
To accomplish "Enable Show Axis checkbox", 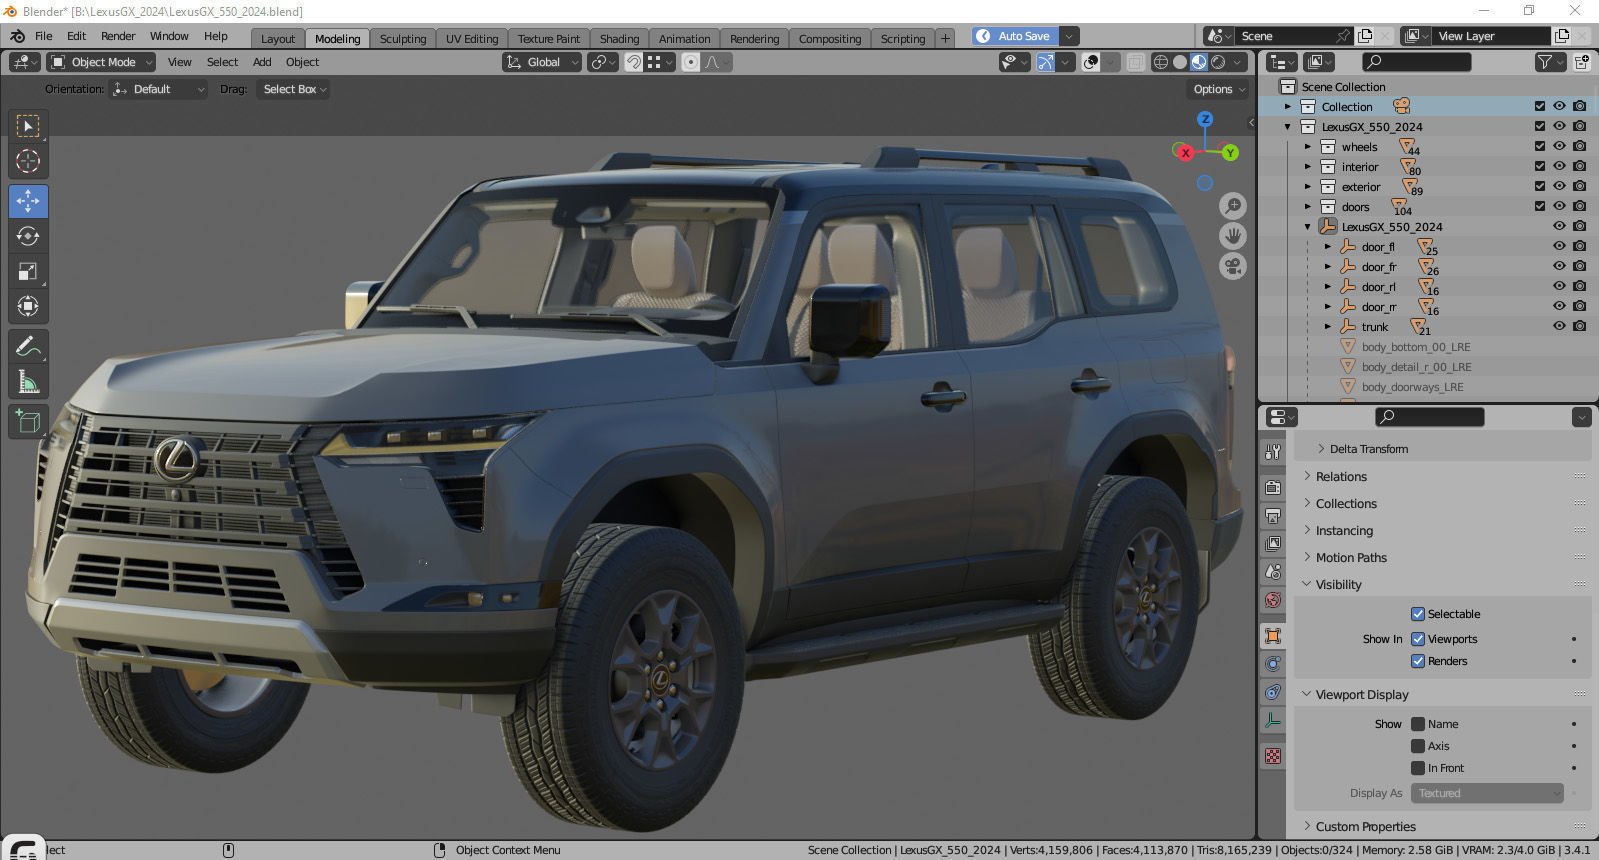I will (1418, 746).
